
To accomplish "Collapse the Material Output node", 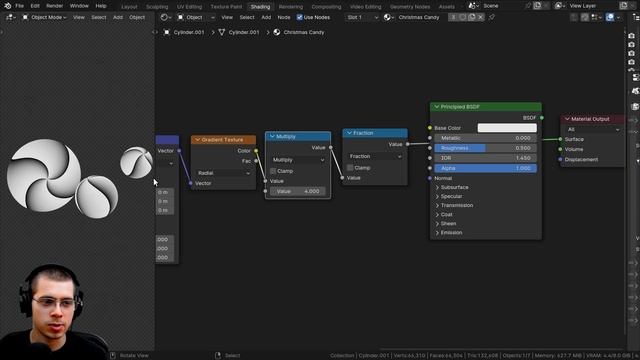I will pos(567,119).
